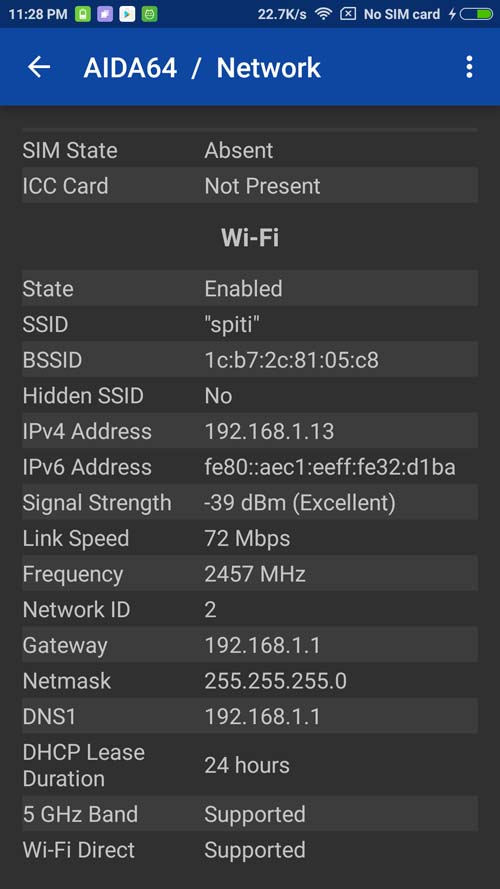
Task: Tap the DHCP Lease Duration row
Action: tap(250, 765)
